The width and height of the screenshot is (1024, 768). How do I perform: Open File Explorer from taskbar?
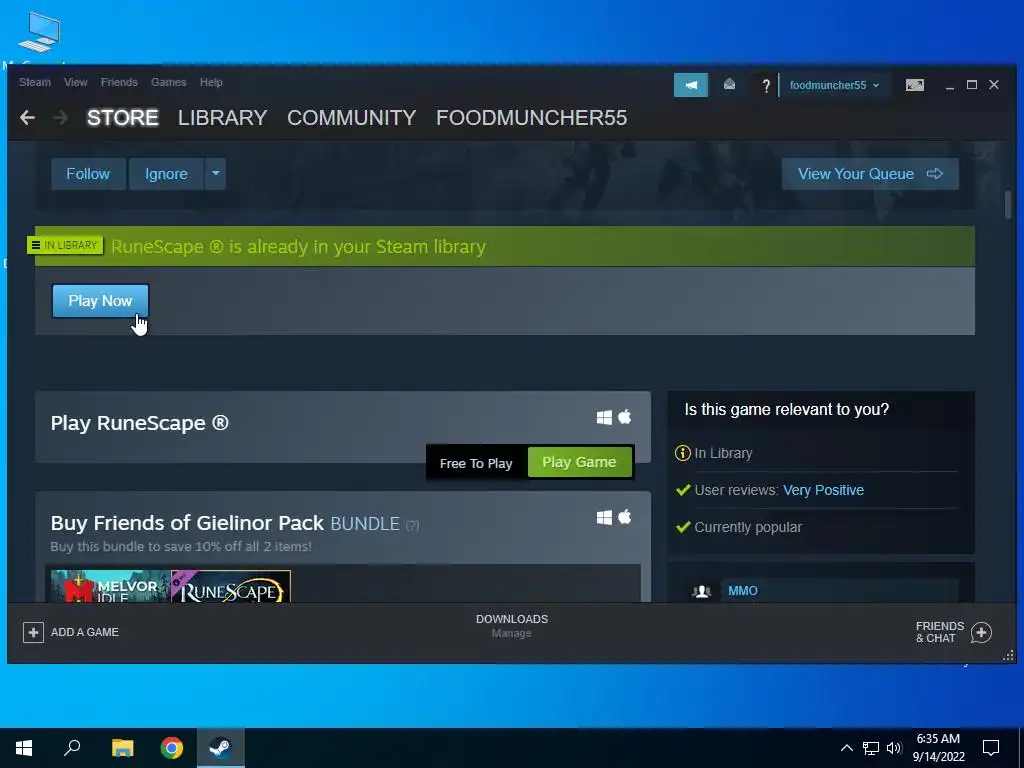(122, 748)
